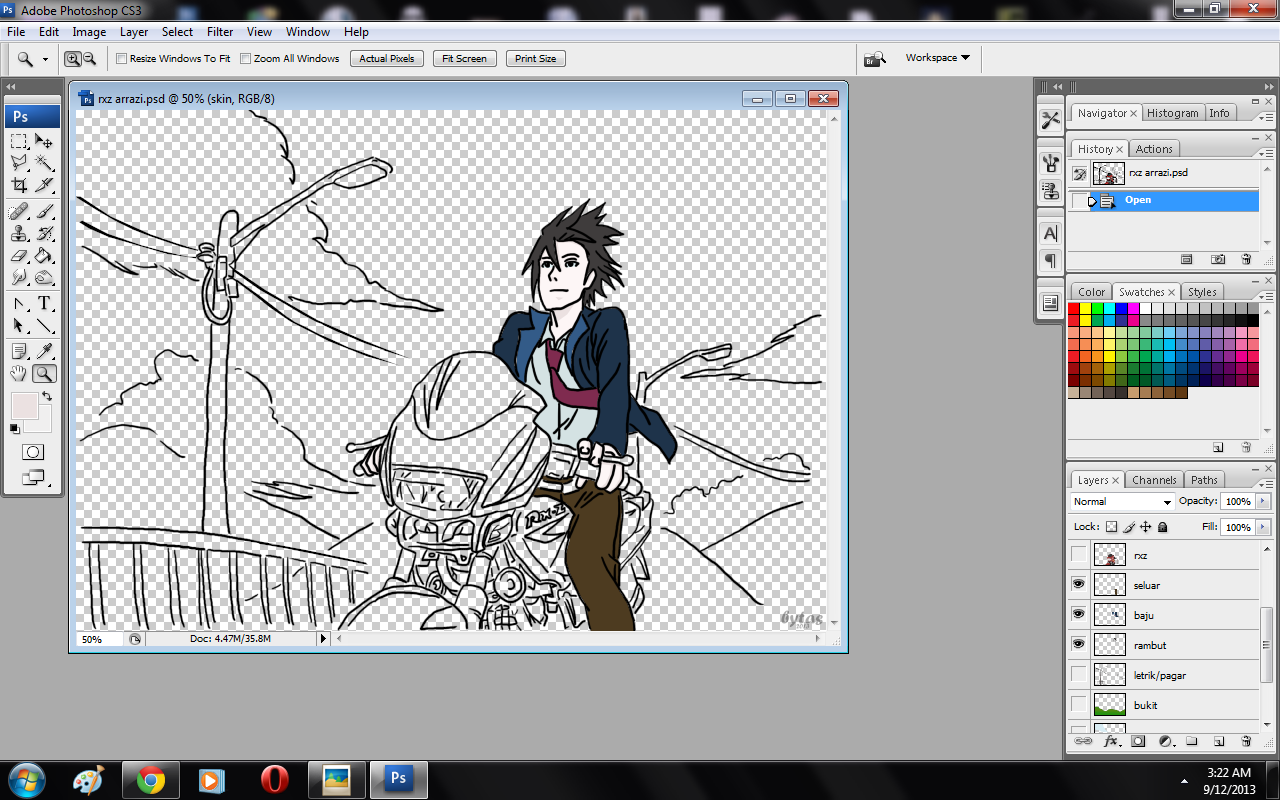
Task: Show the letrik/pagar layer
Action: pos(1078,675)
